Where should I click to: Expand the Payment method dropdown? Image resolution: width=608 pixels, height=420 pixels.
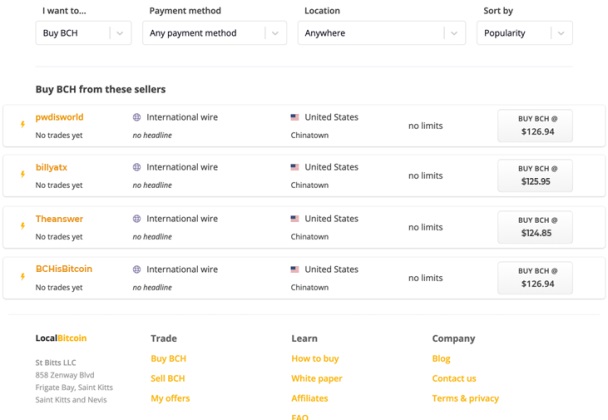(x=215, y=33)
